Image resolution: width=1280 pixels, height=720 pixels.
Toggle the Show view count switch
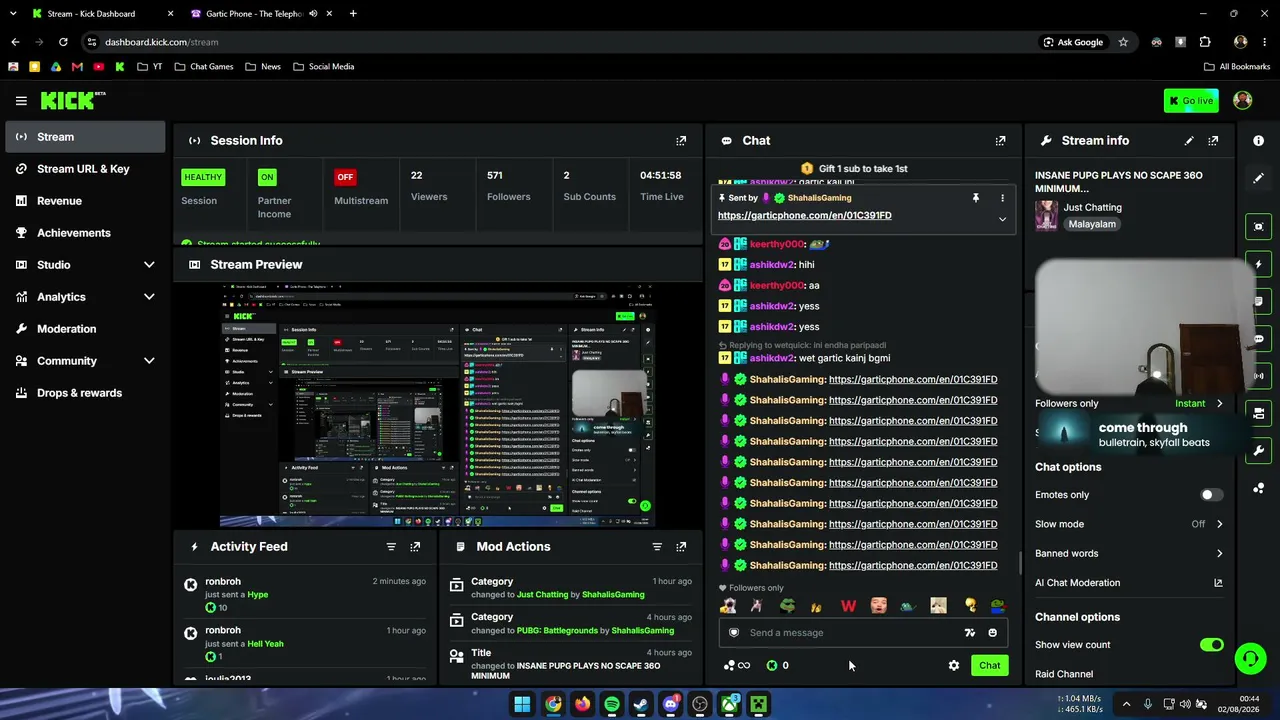1211,645
